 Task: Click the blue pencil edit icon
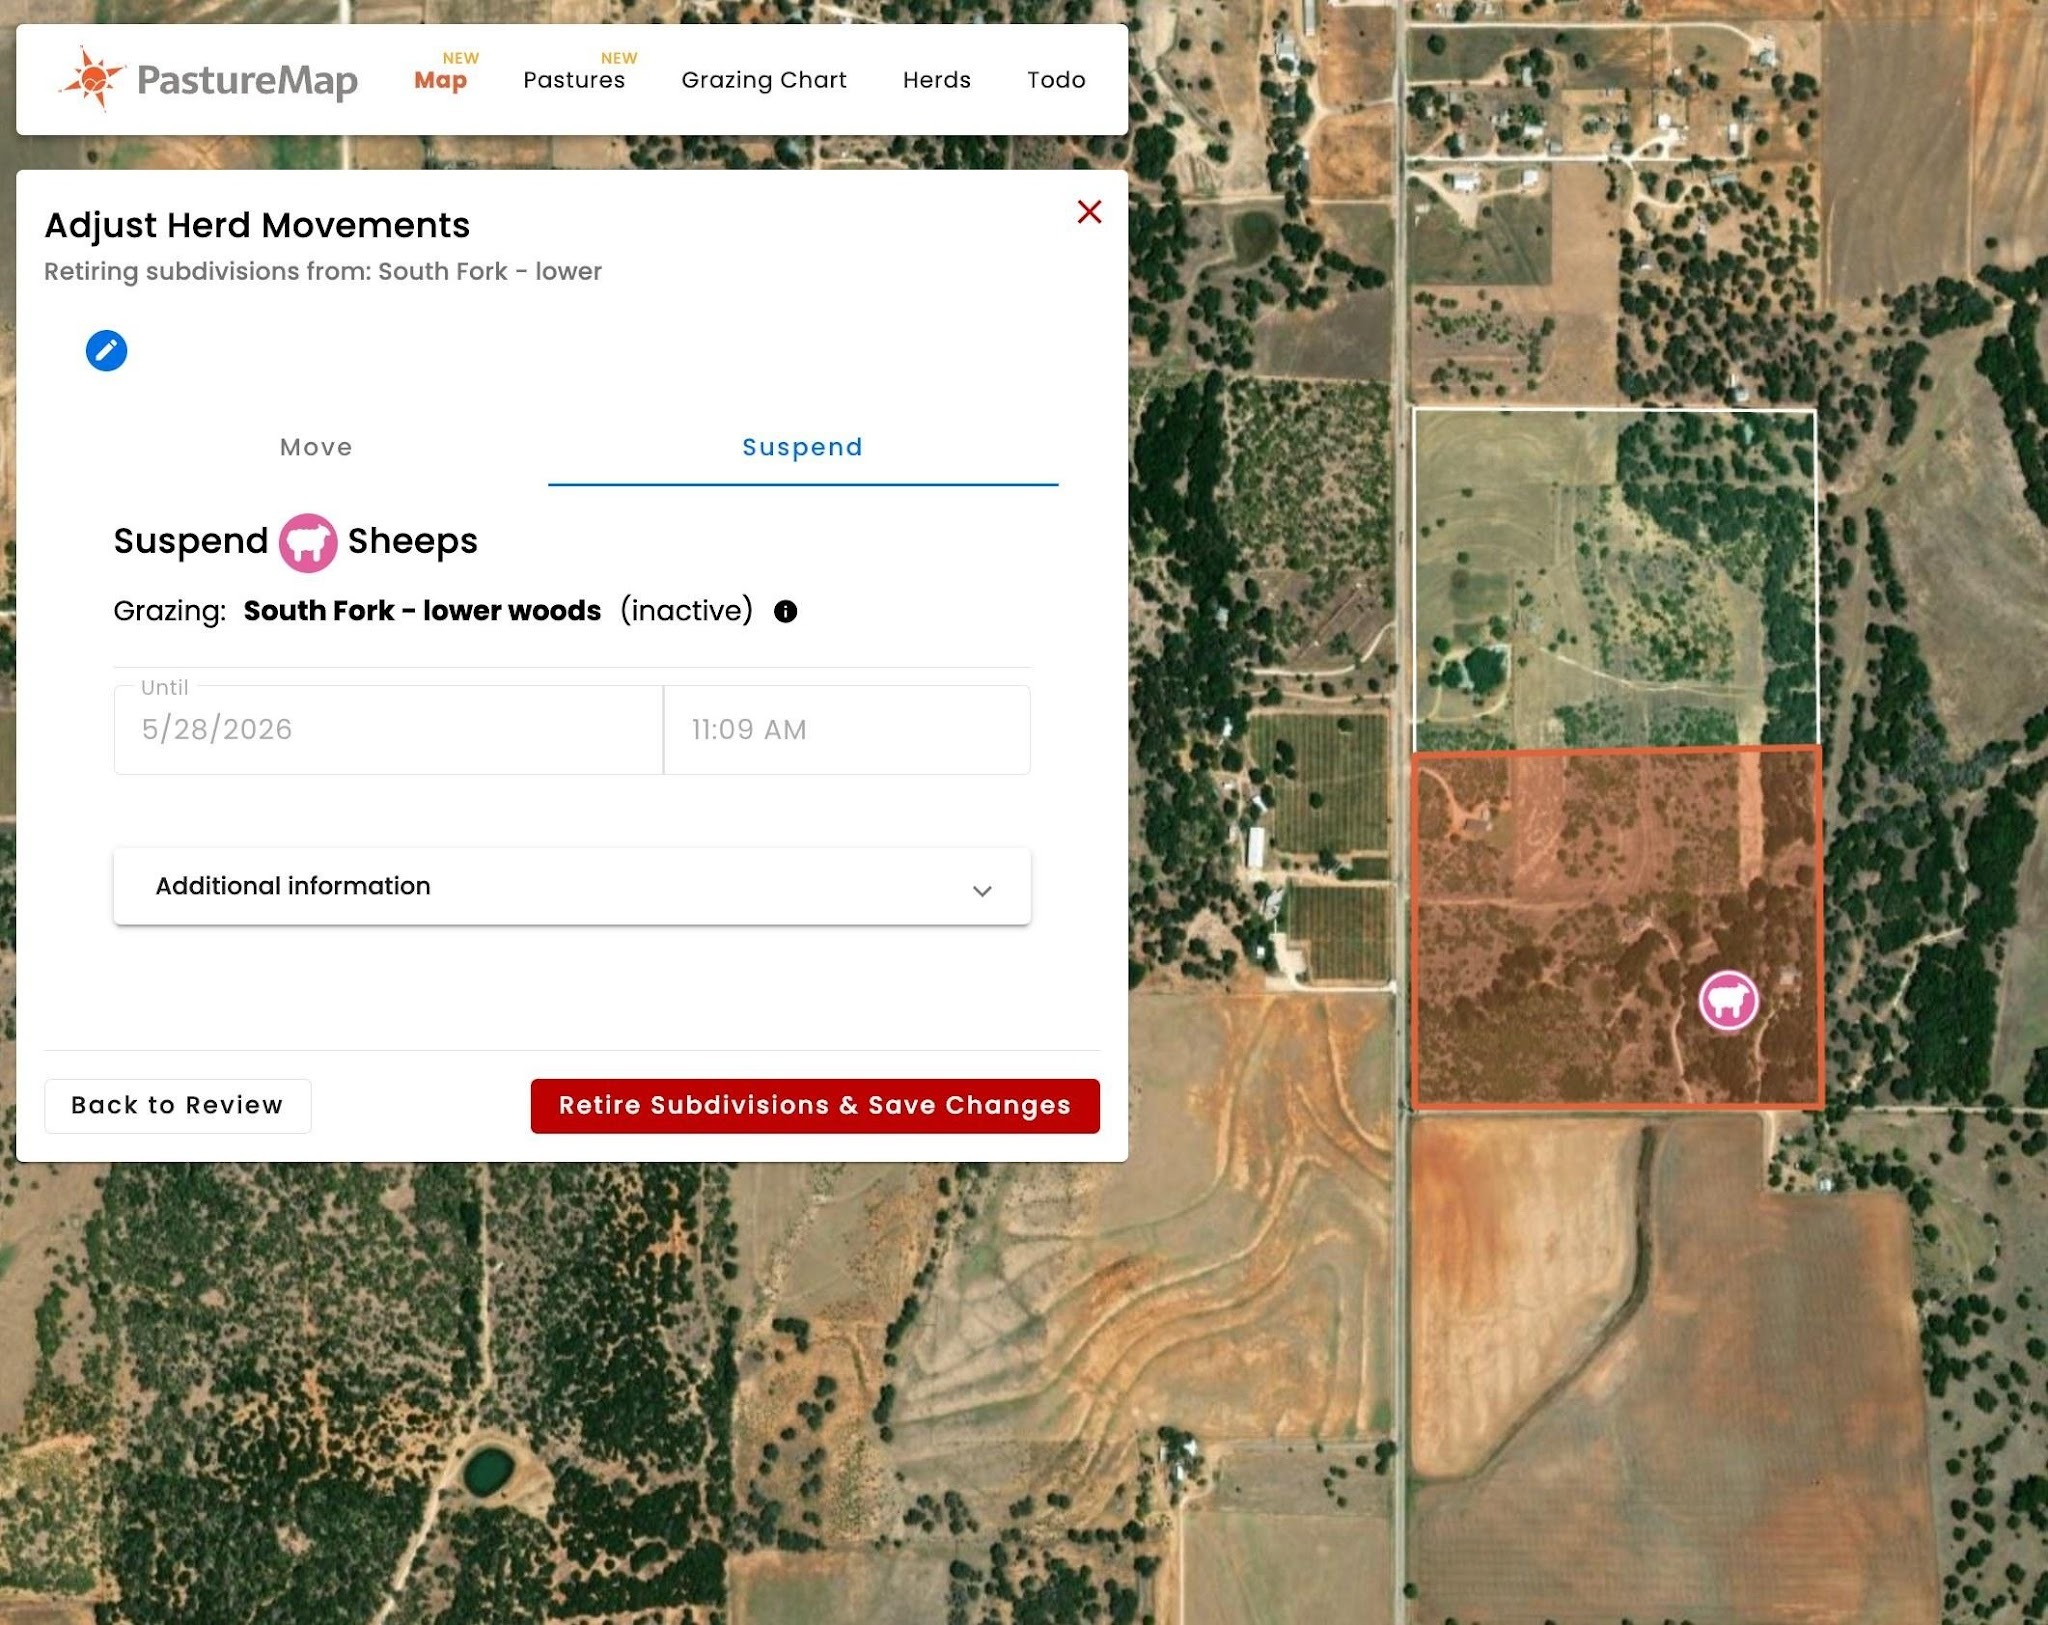tap(106, 351)
